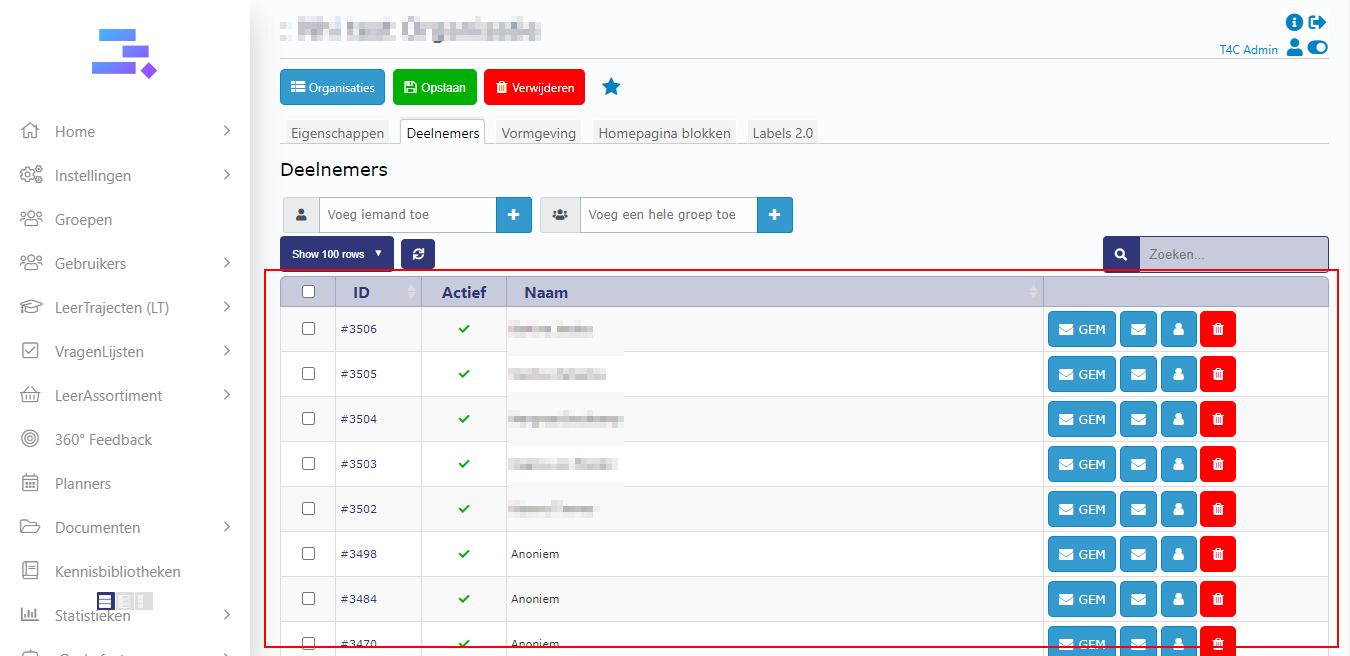The width and height of the screenshot is (1350, 656).
Task: Tick the checkbox for row #3498
Action: pos(308,554)
